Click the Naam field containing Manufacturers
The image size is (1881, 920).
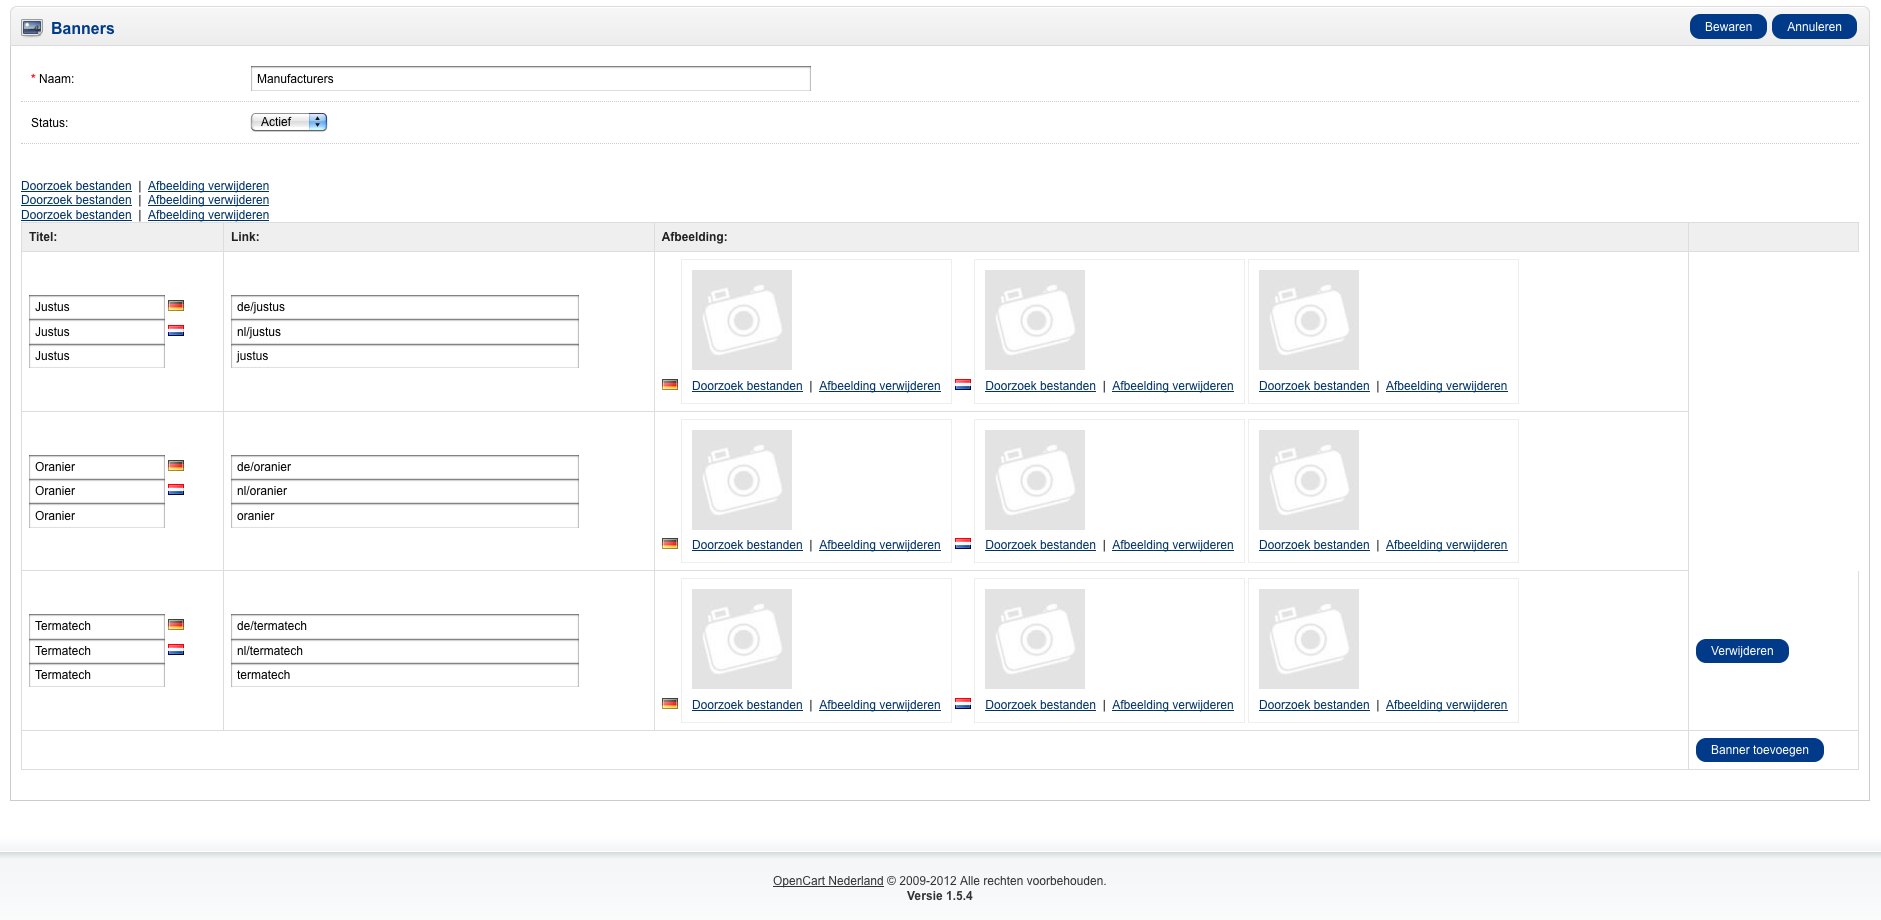[x=531, y=79]
